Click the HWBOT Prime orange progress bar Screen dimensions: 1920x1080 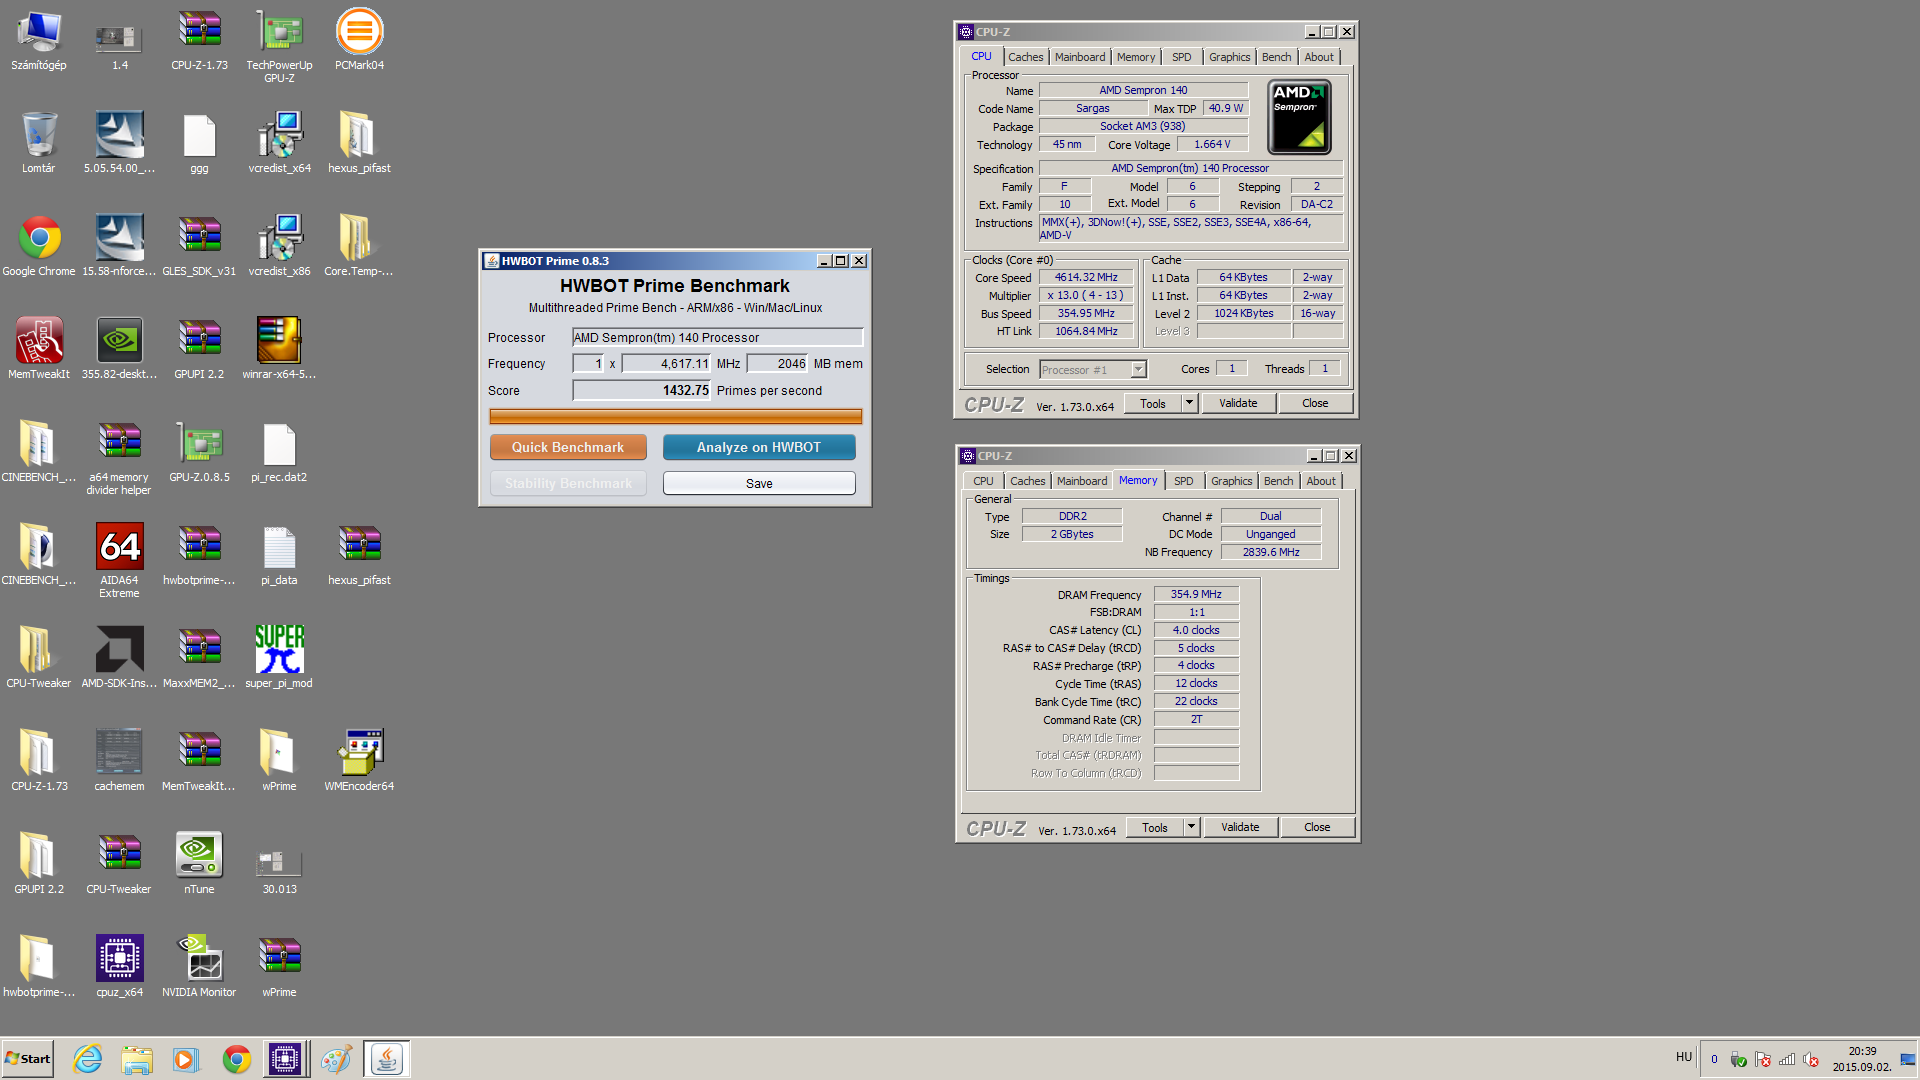coord(675,416)
